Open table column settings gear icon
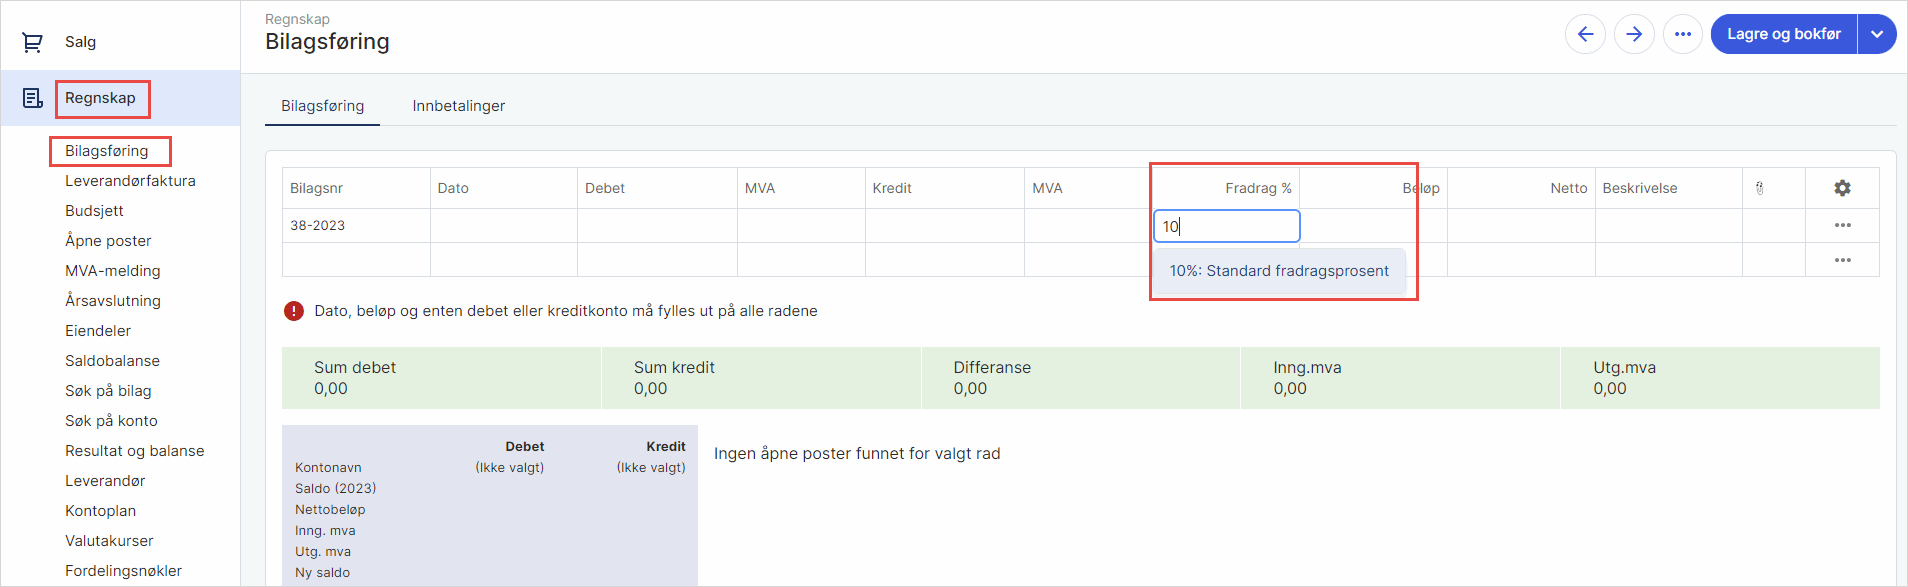The height and width of the screenshot is (587, 1908). coord(1842,188)
